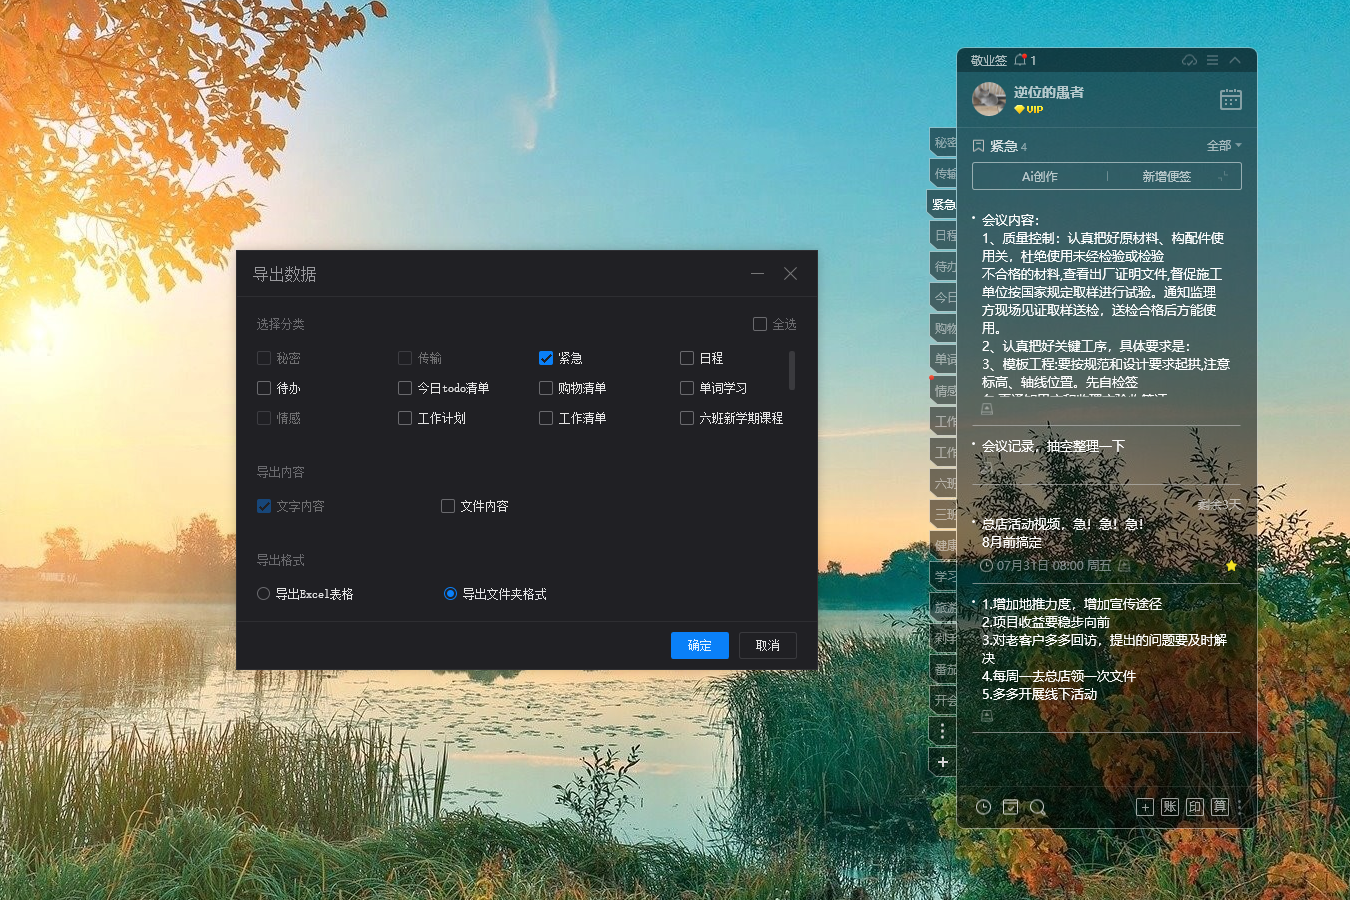This screenshot has height=900, width=1350.
Task: Confirm export with the 确定 button
Action: [x=700, y=645]
